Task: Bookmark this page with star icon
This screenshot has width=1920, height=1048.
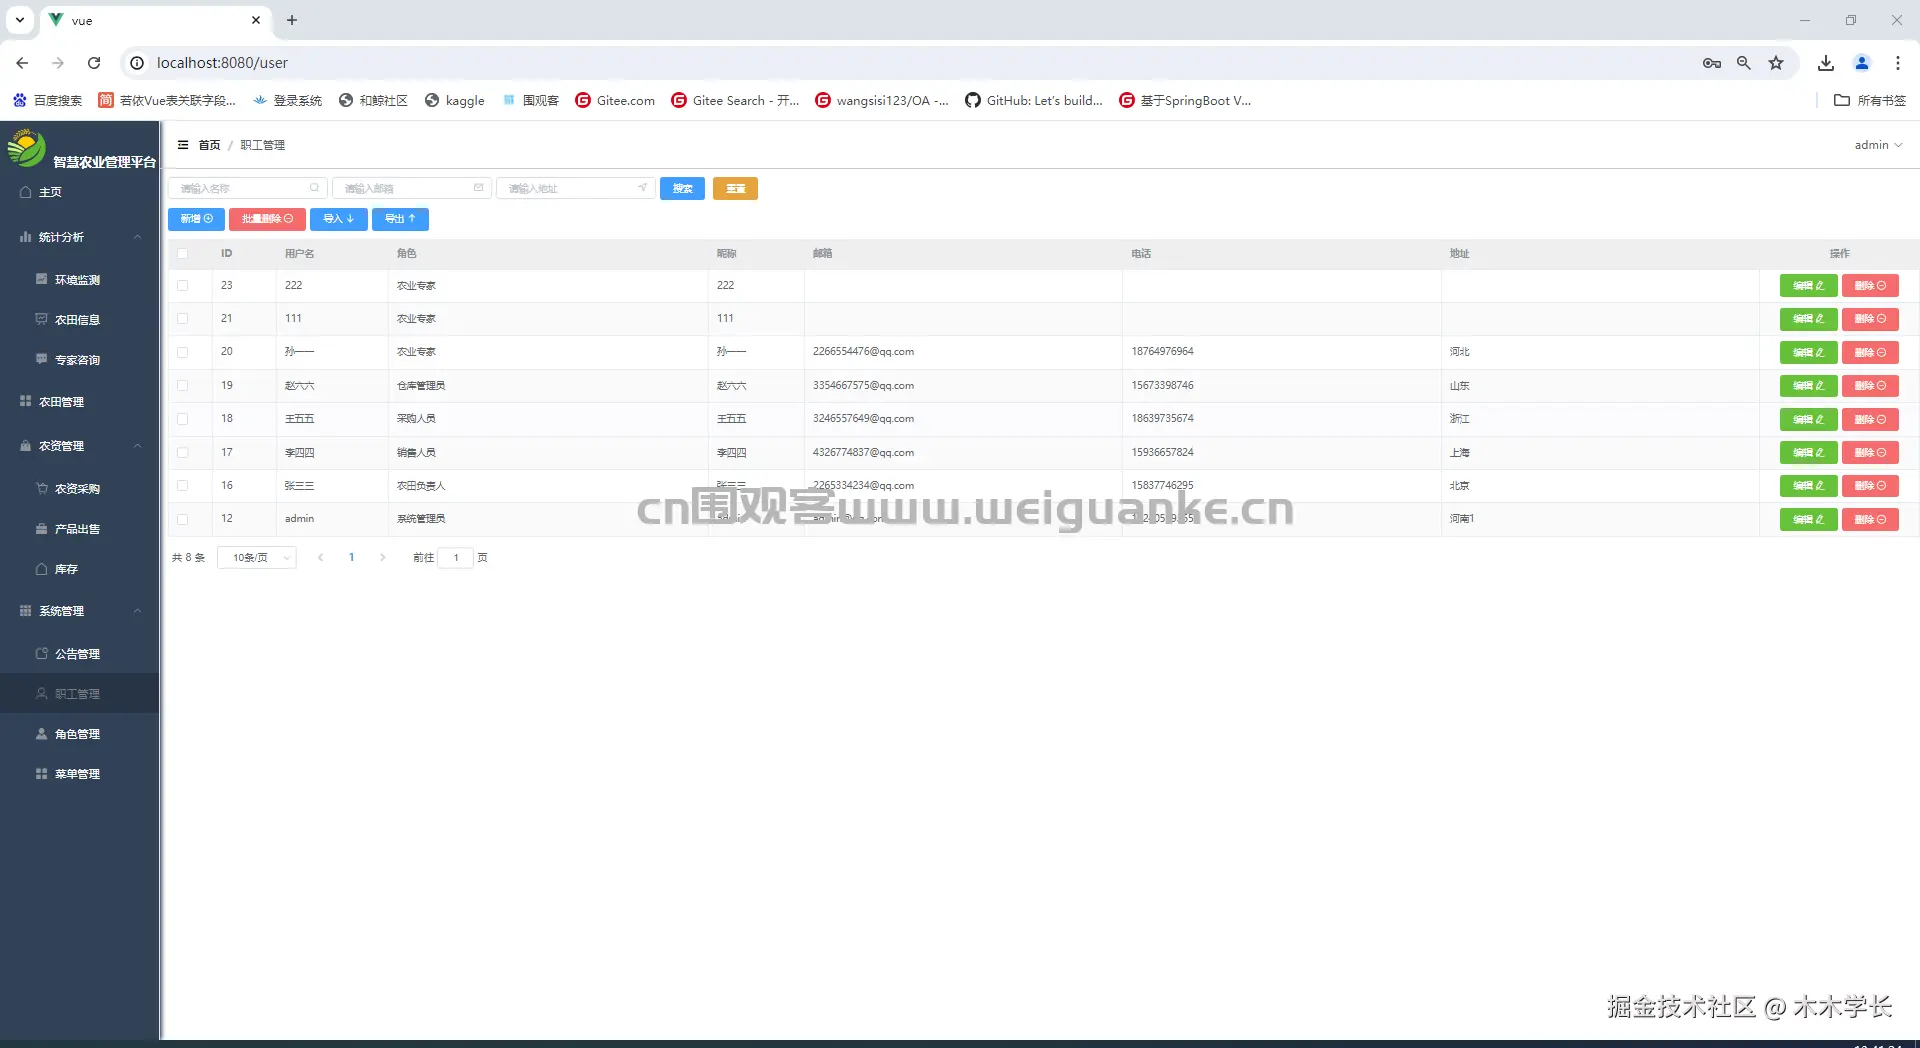Action: 1776,63
